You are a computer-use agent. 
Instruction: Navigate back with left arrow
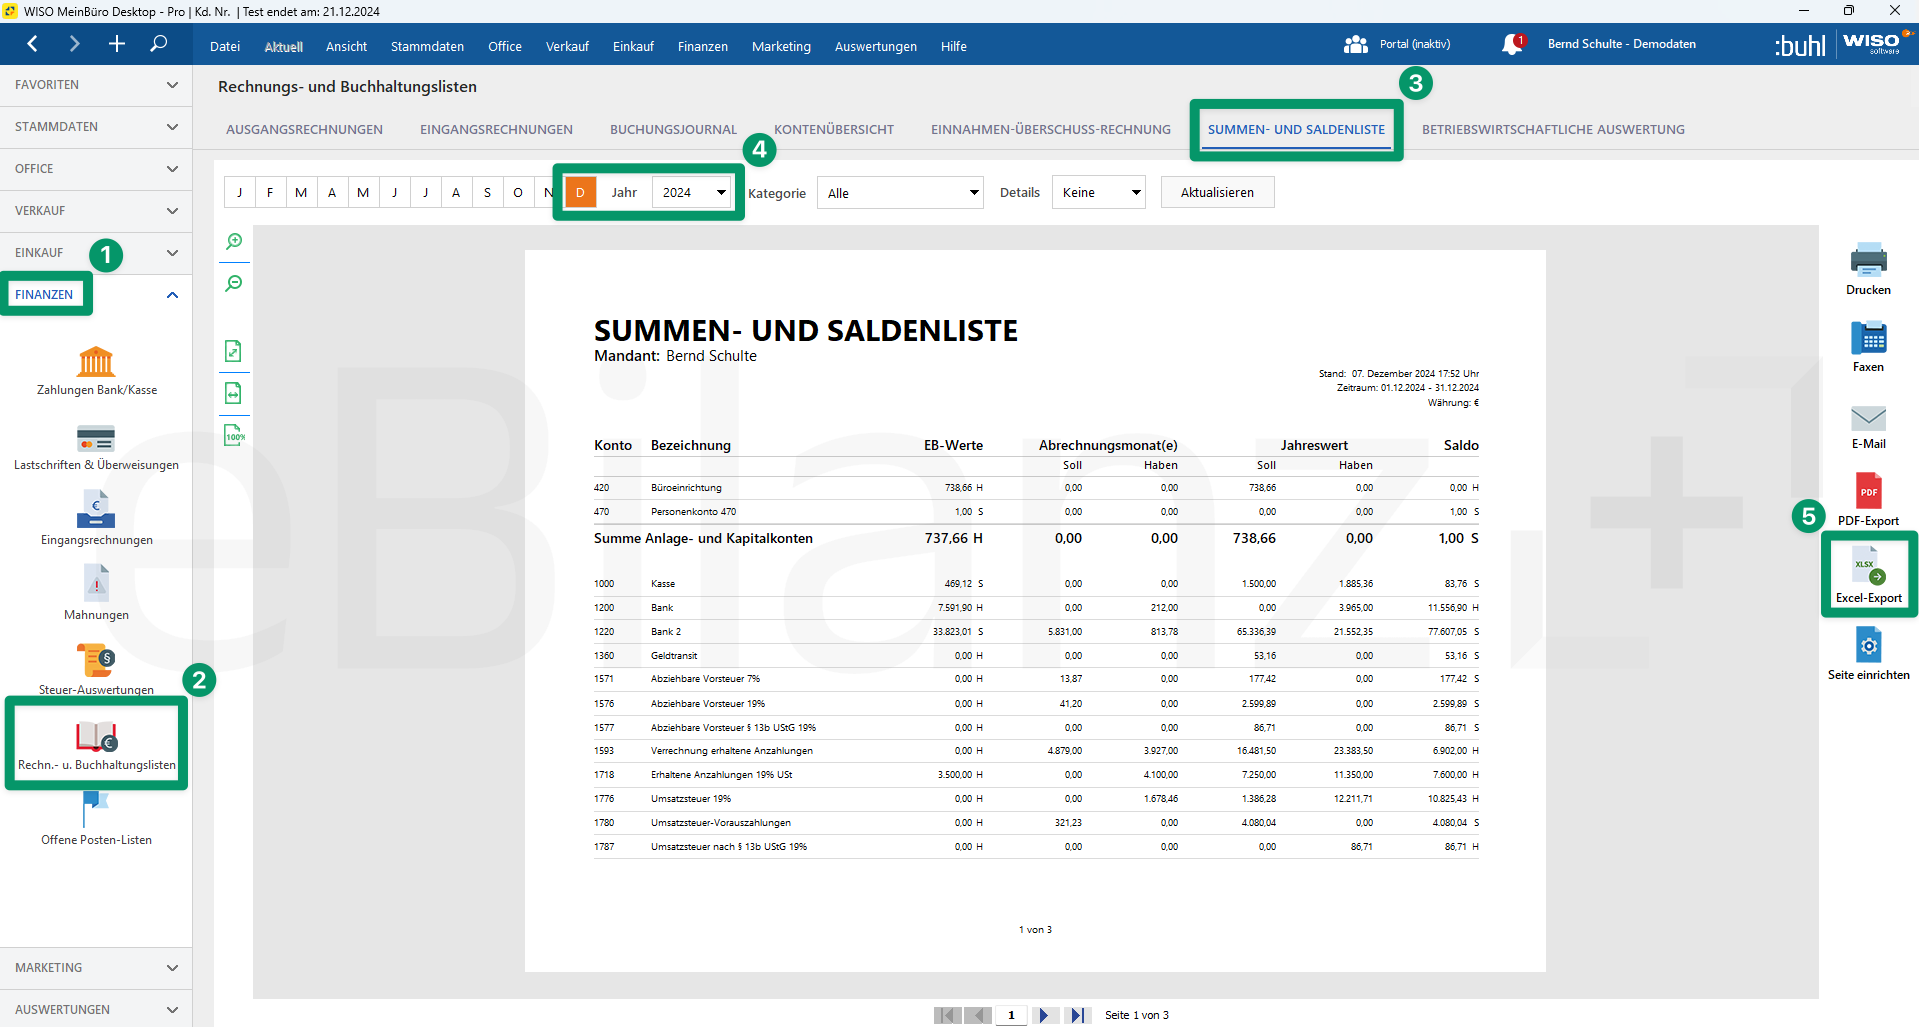[x=32, y=44]
